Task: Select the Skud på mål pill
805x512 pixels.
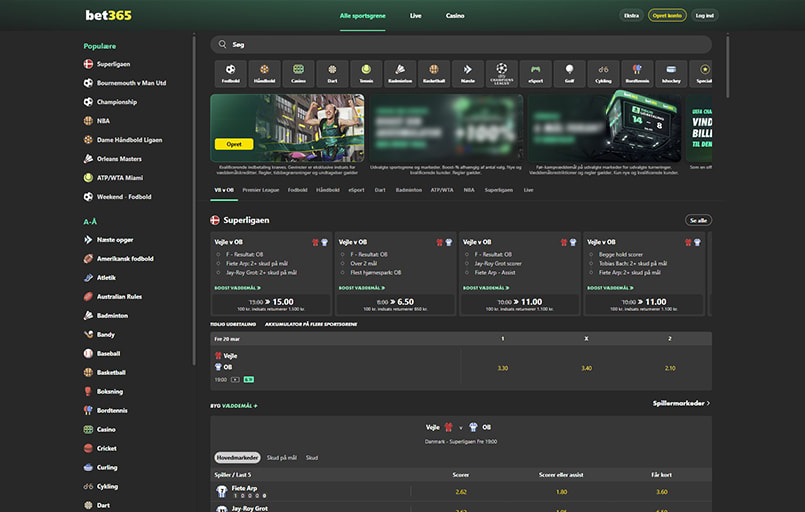Action: click(x=281, y=458)
